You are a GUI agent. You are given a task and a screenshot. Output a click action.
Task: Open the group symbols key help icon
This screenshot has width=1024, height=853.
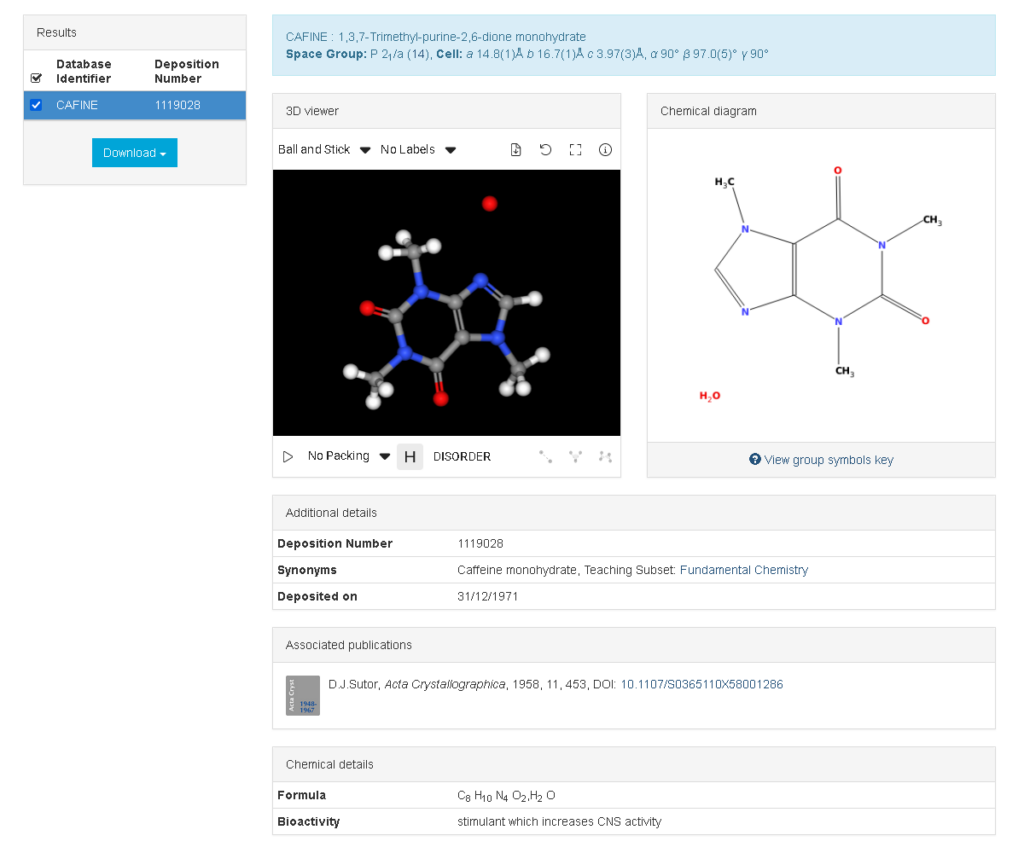pos(755,460)
